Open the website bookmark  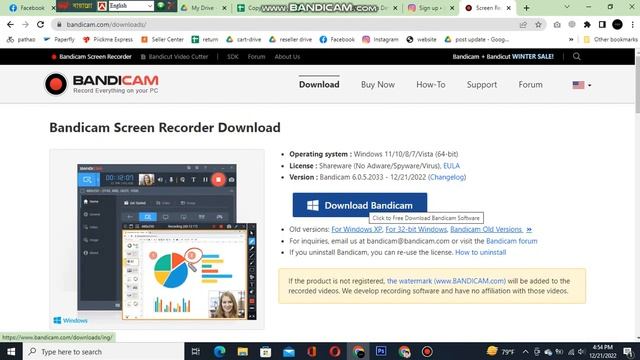point(422,40)
